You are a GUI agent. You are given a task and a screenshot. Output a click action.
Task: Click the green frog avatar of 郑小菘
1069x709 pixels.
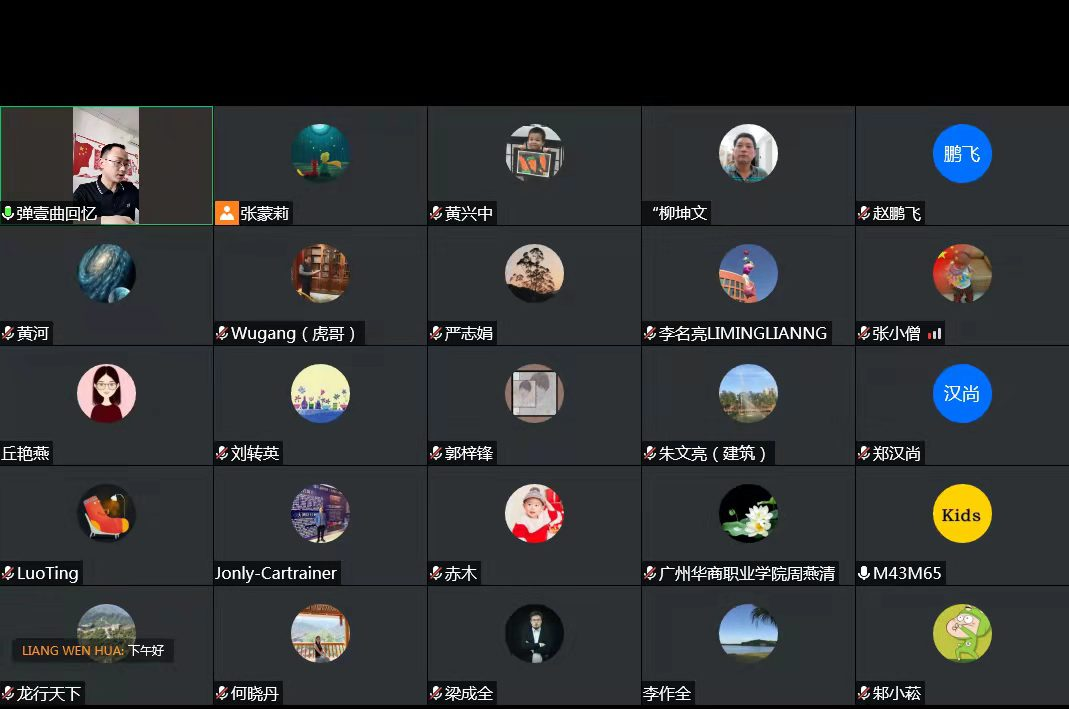click(x=962, y=633)
